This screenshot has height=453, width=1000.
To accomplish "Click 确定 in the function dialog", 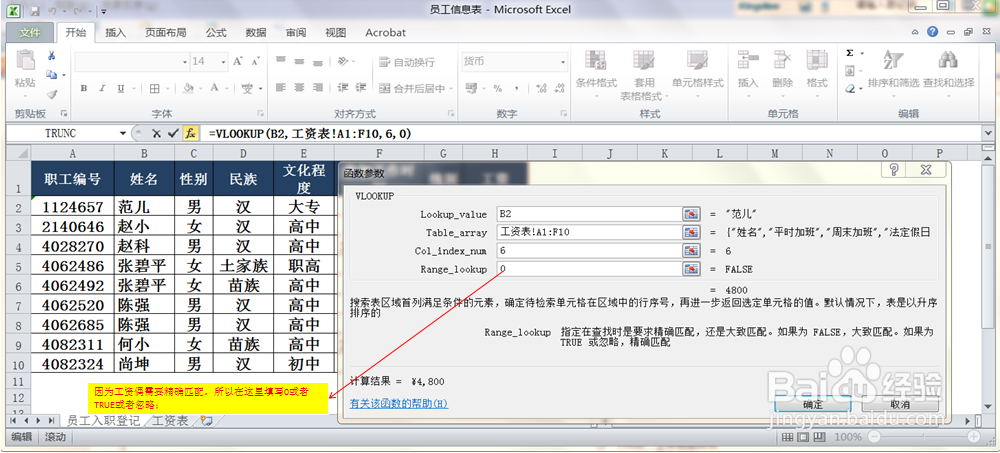I will pos(812,405).
